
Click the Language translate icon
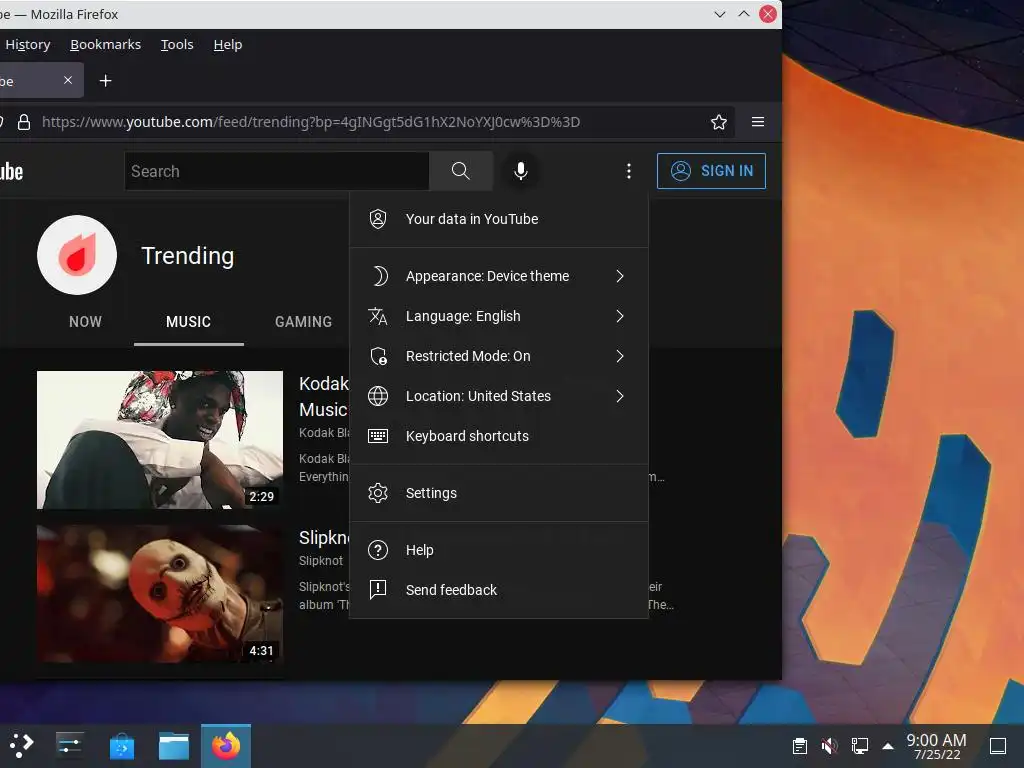click(x=378, y=316)
